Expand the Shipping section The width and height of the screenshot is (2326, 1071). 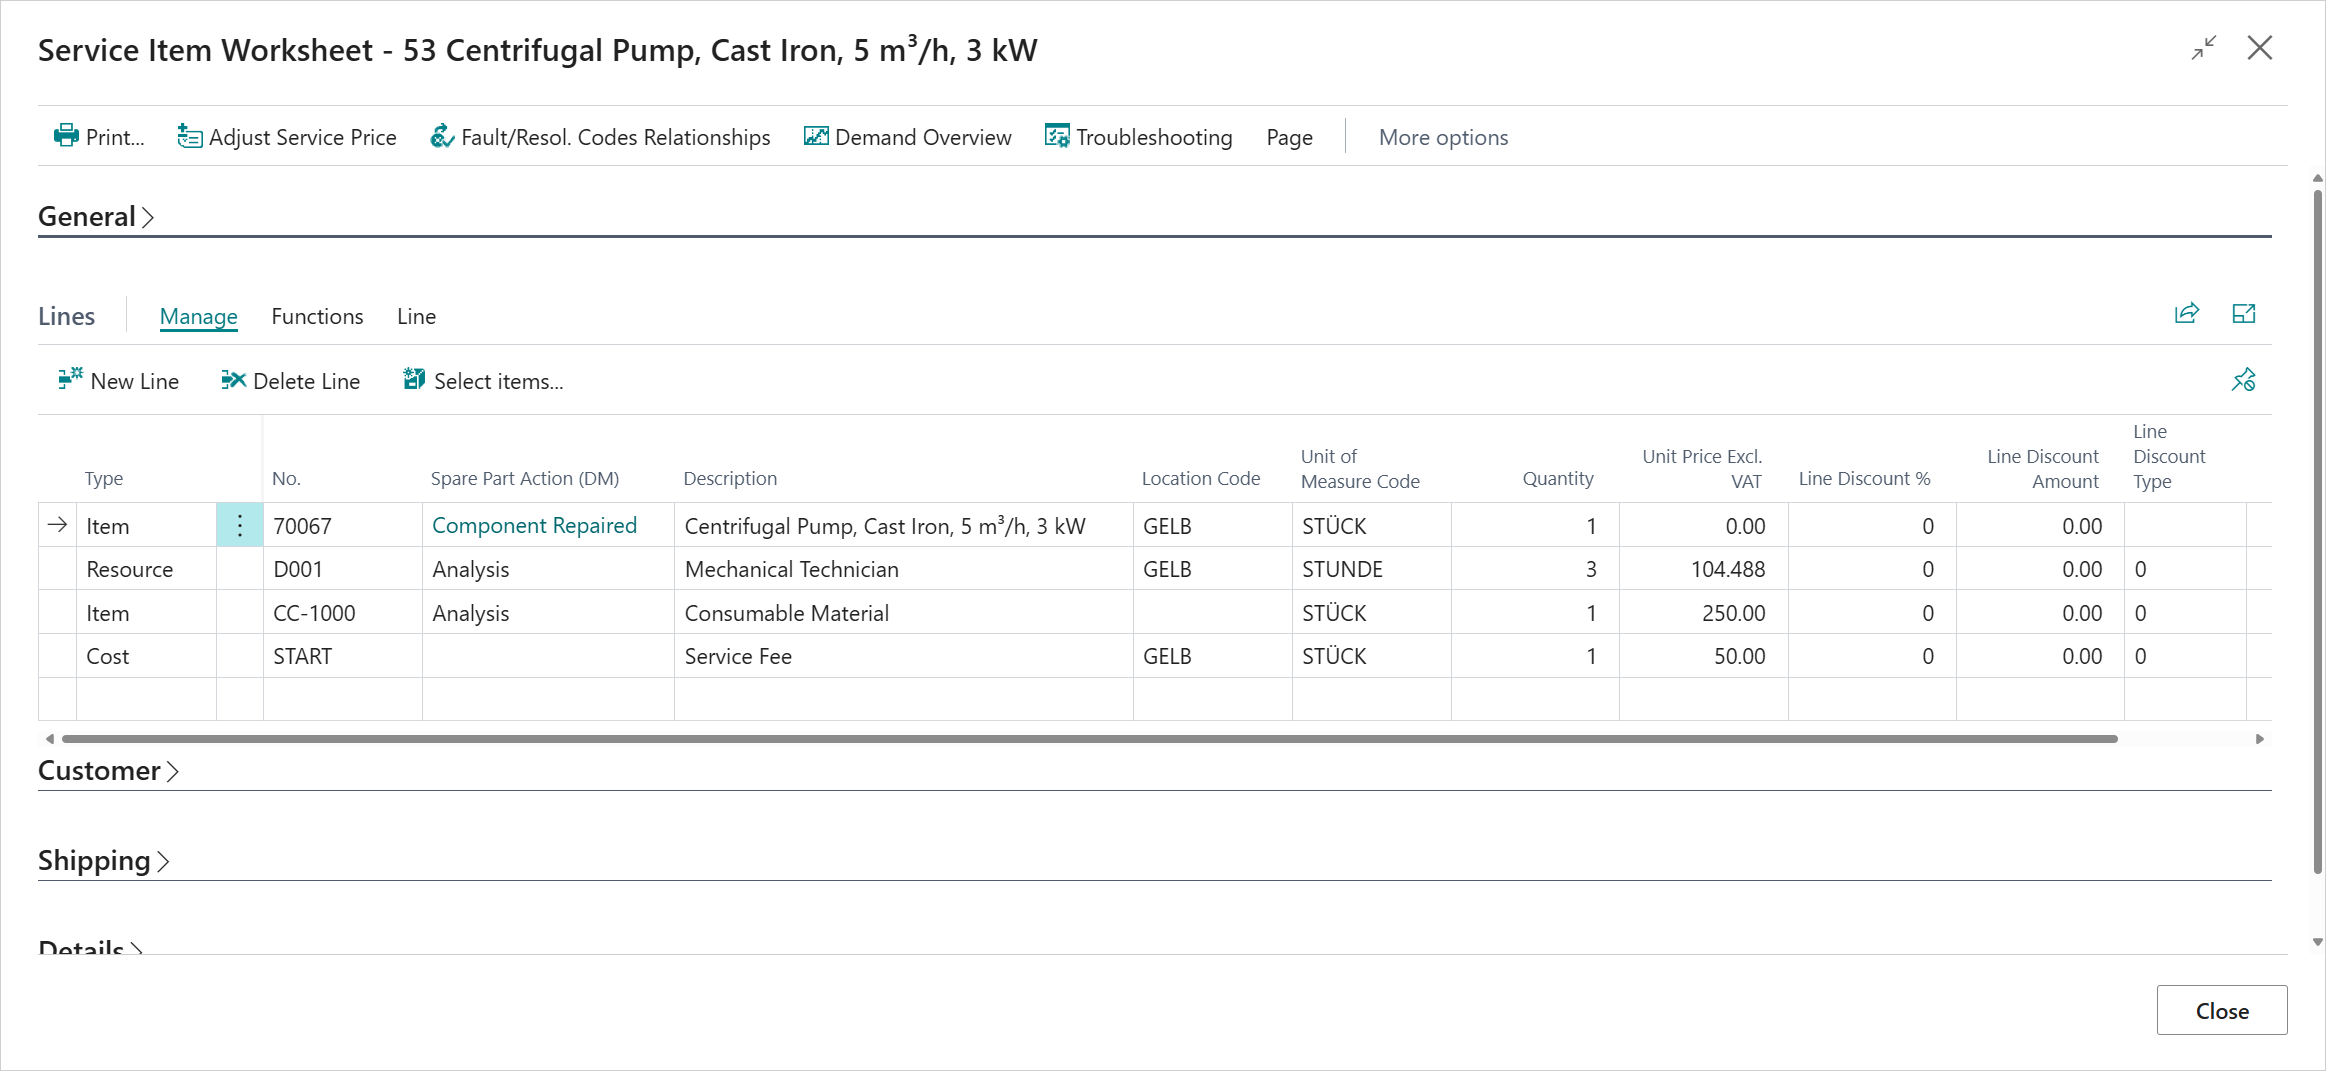103,860
